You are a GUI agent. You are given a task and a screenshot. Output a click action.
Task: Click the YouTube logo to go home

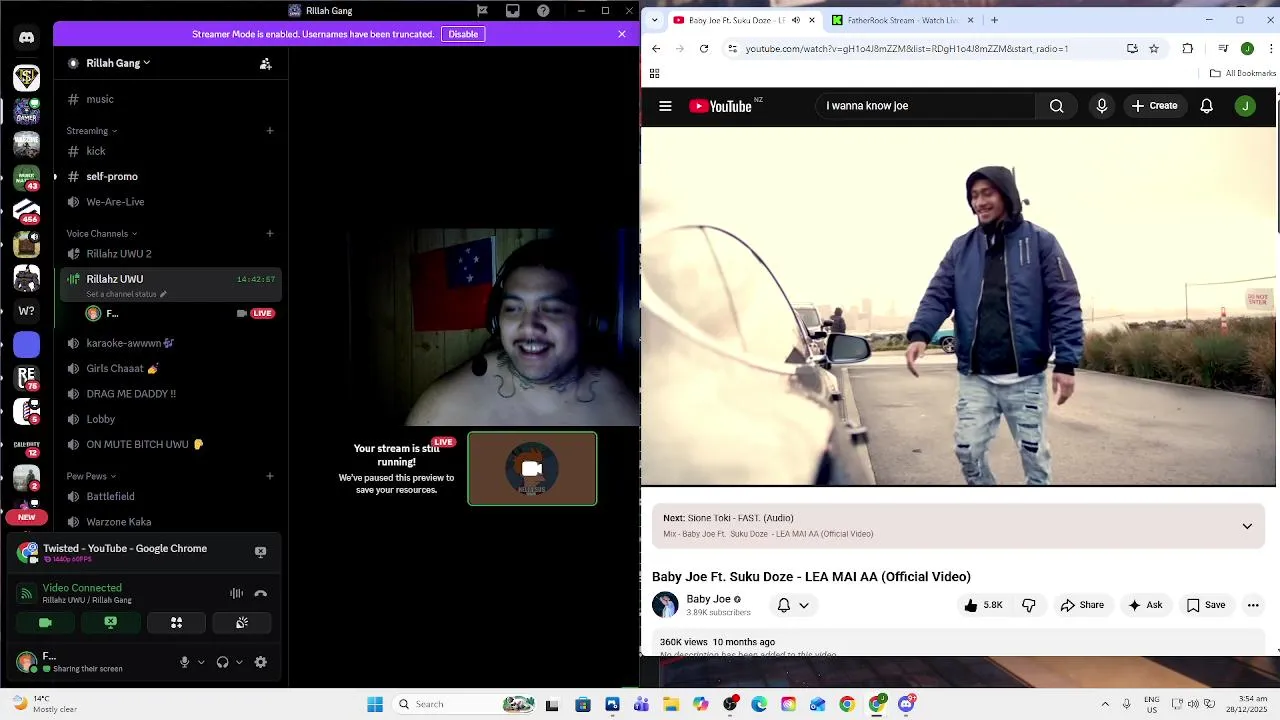point(721,106)
